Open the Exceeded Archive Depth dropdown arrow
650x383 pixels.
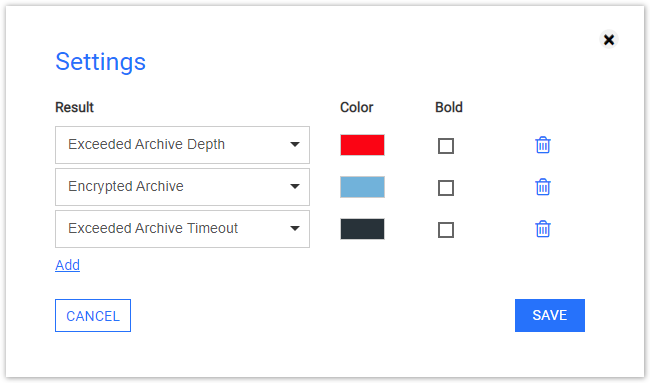(295, 145)
